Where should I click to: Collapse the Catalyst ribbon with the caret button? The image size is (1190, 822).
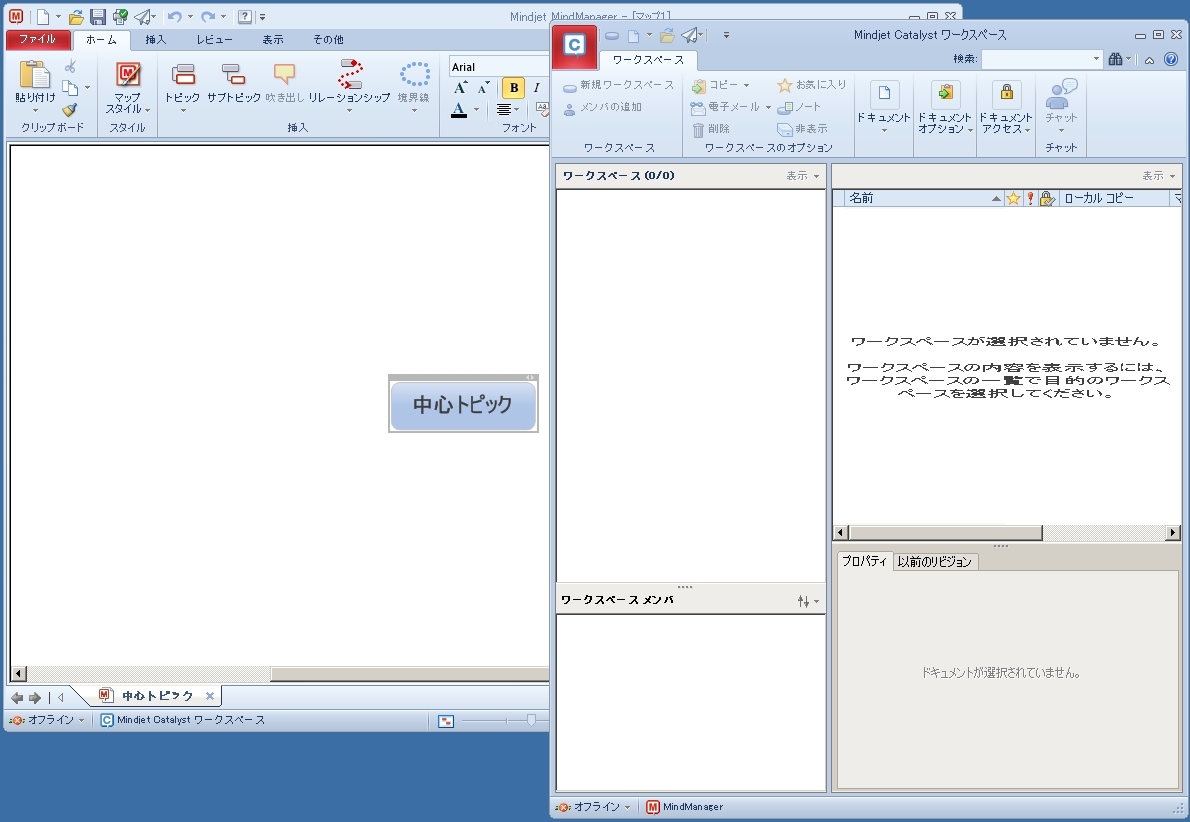pos(1150,60)
